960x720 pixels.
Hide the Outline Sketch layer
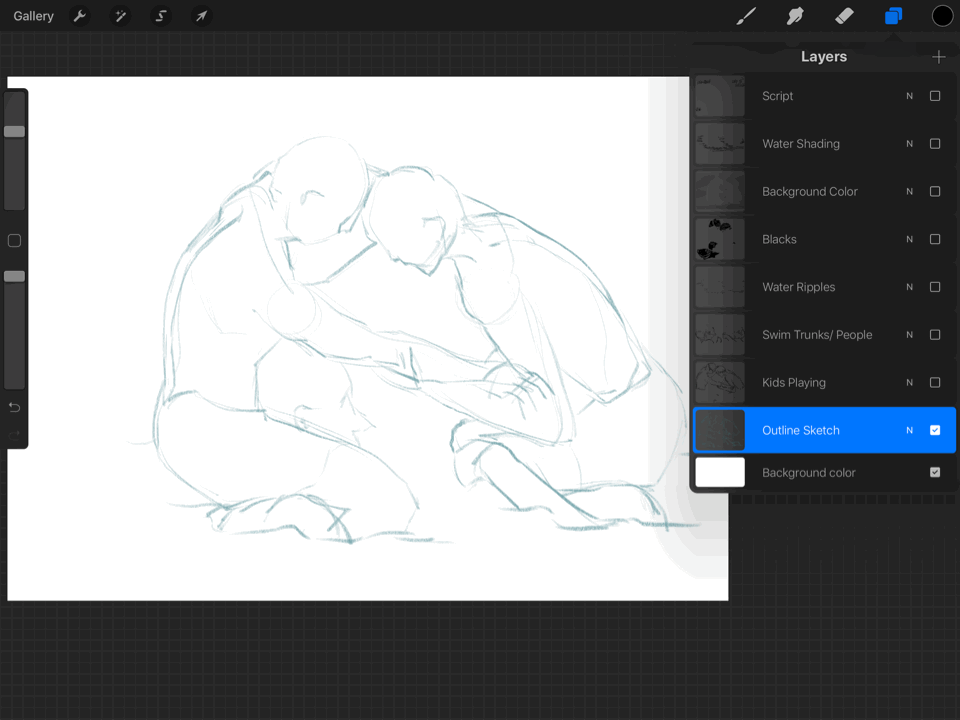click(x=935, y=430)
